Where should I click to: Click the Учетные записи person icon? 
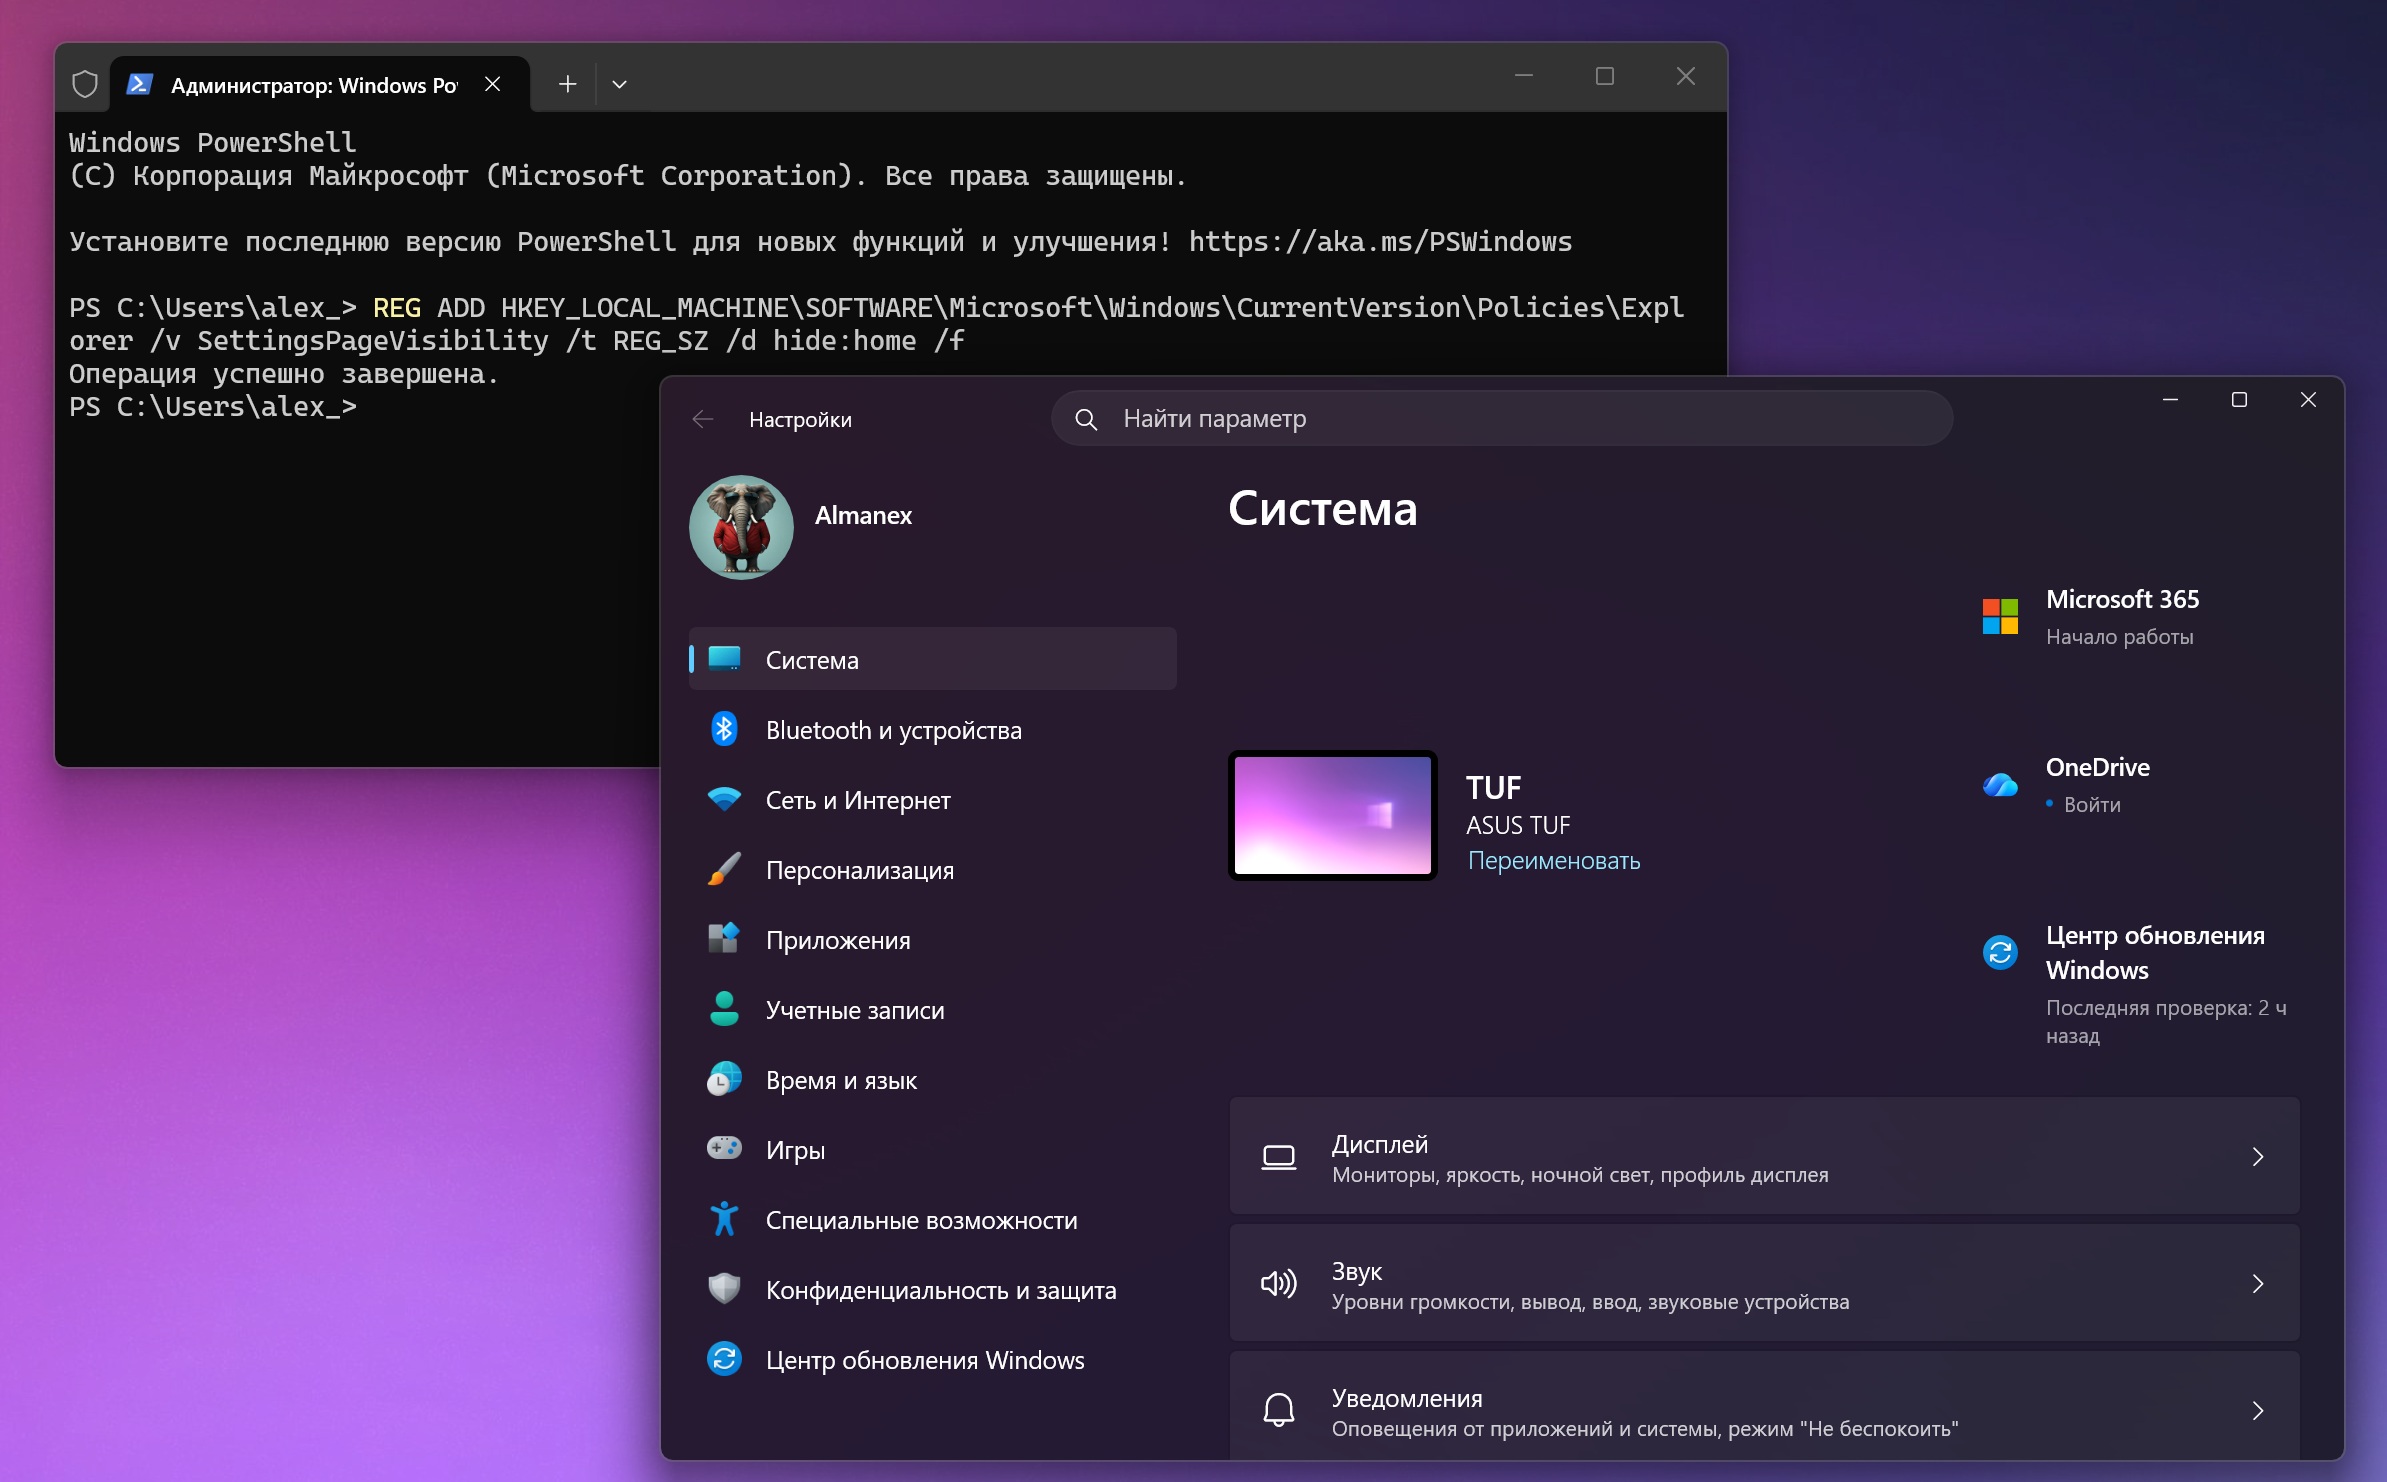pyautogui.click(x=724, y=1008)
